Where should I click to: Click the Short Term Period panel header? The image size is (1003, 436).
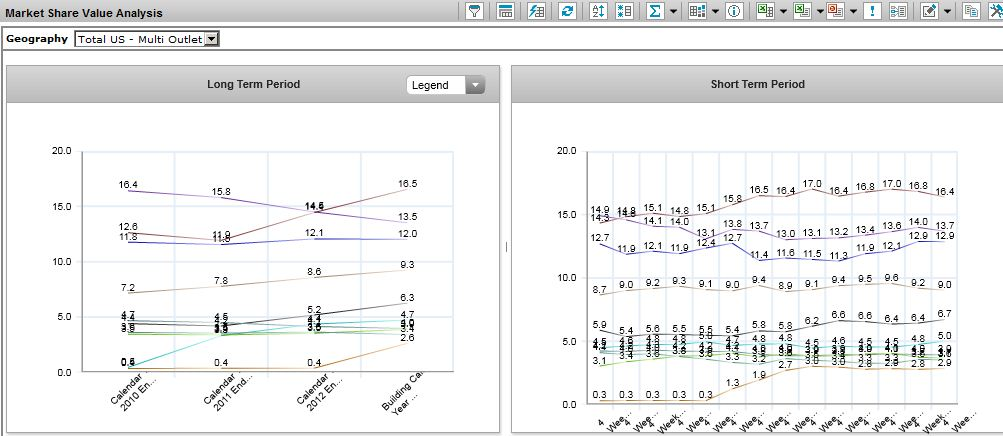(757, 85)
